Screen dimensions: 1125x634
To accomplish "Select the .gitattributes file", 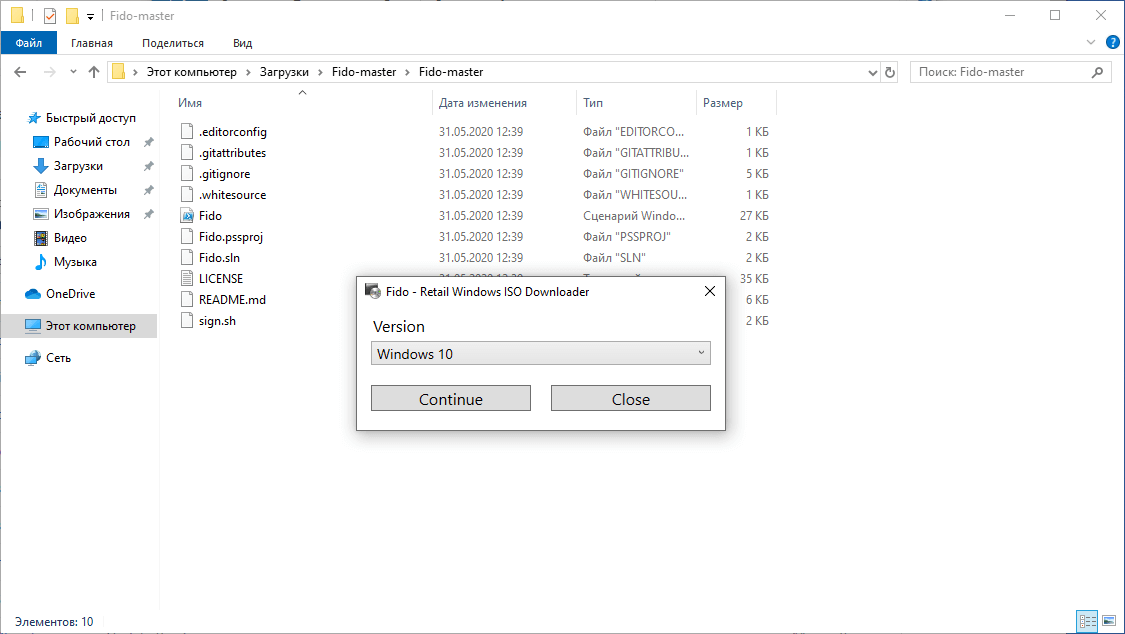I will [232, 153].
